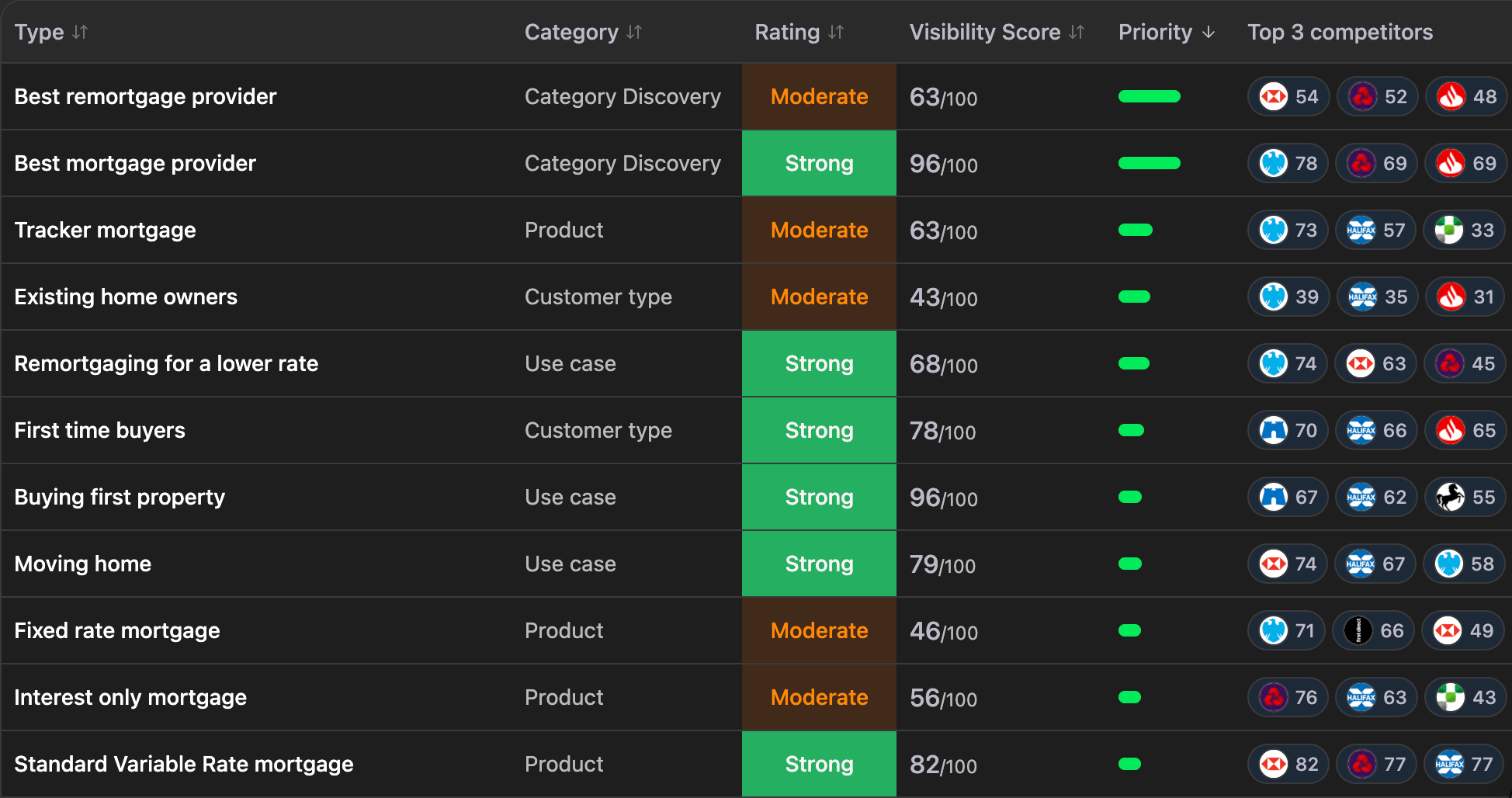This screenshot has width=1512, height=798.
Task: Click competitor chip scoring 70 in First time buyers
Action: [1289, 431]
